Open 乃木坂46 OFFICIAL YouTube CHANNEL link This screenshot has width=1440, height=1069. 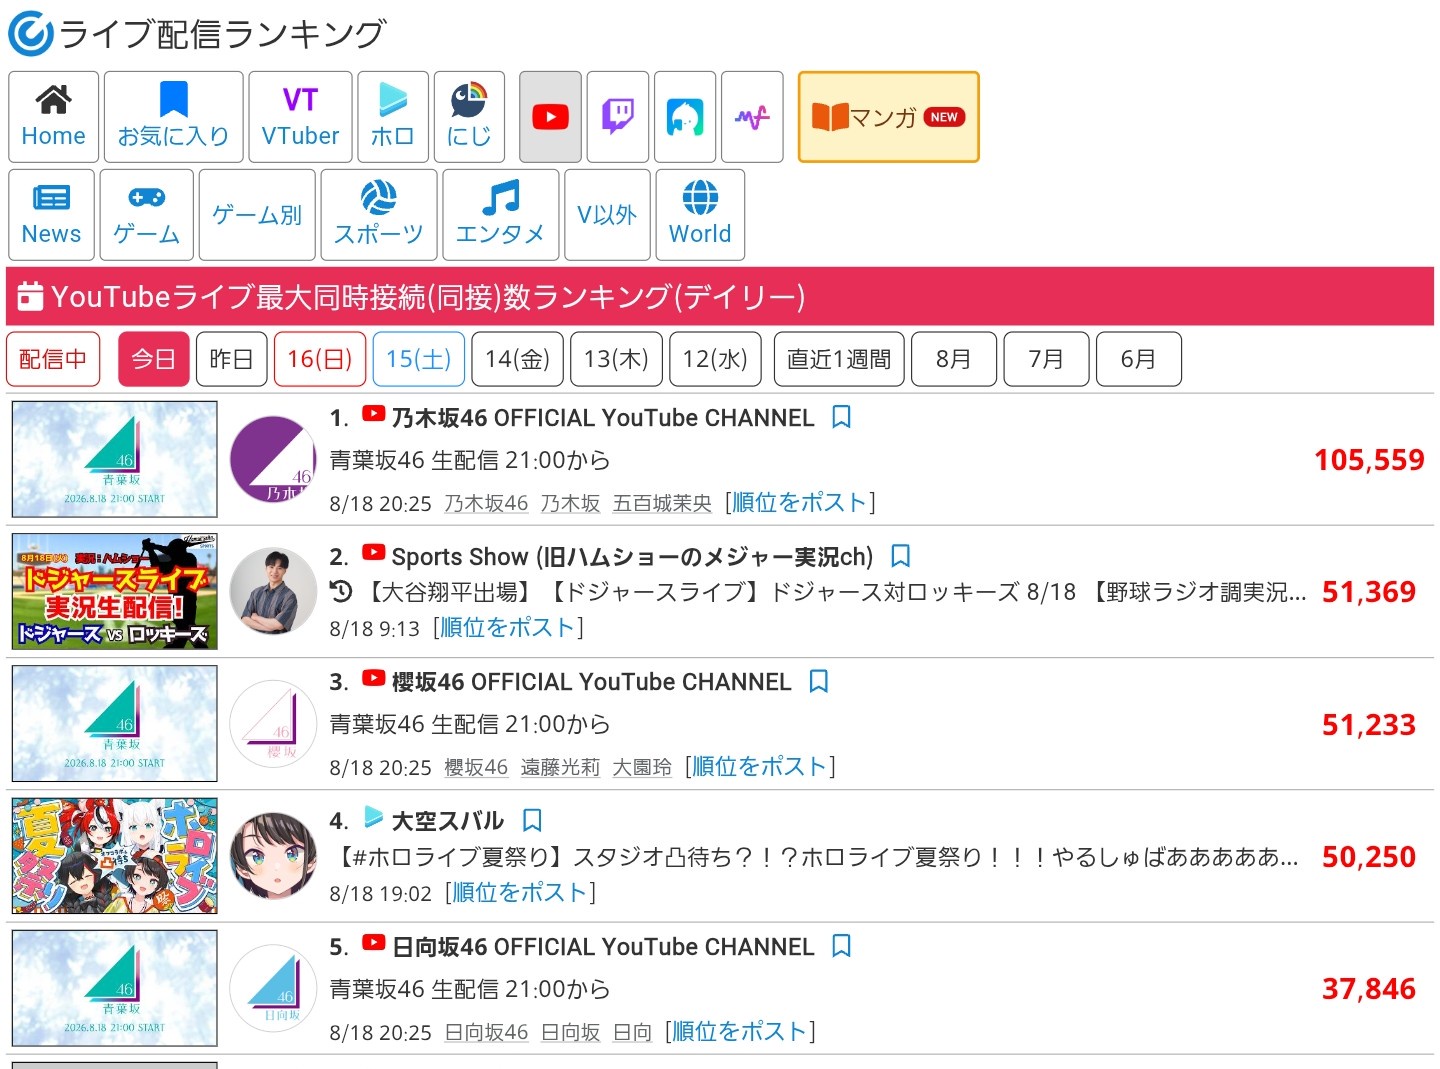click(x=603, y=418)
